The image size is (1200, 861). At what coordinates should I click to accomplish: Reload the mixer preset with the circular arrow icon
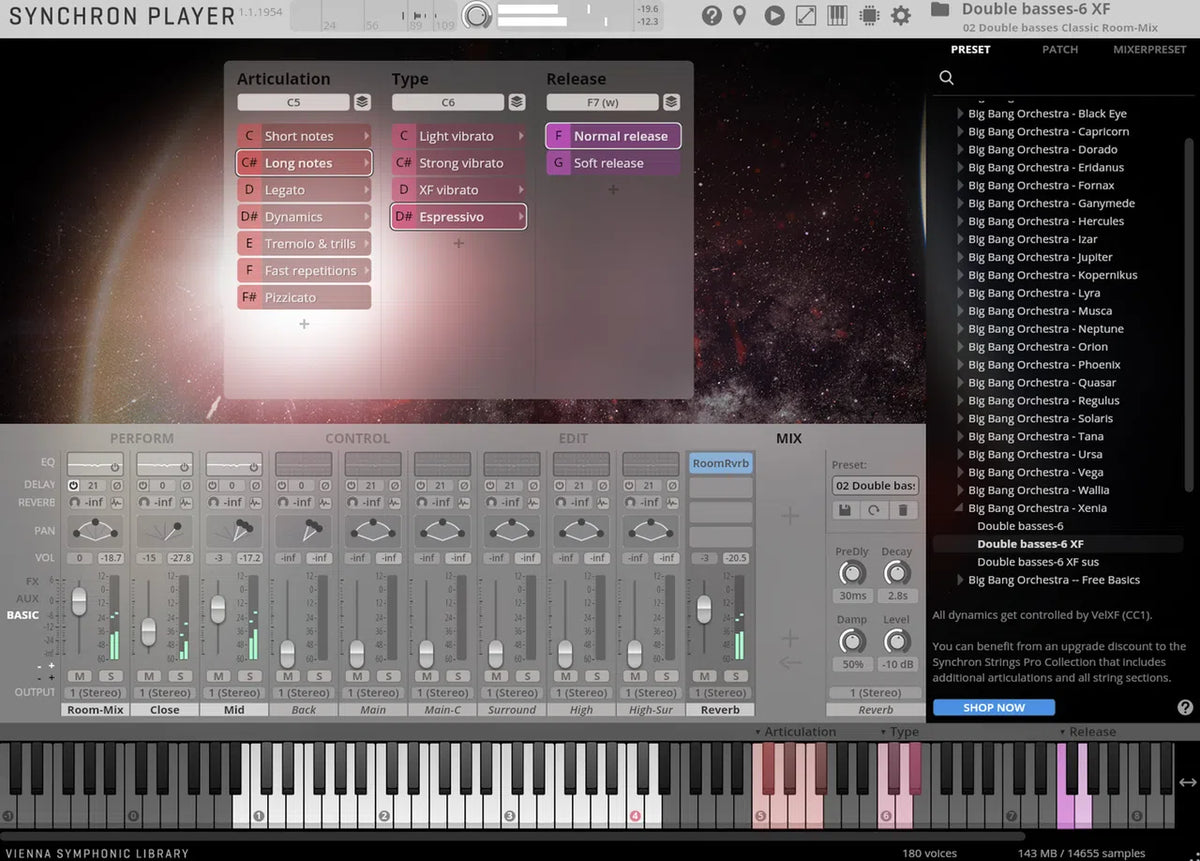coord(874,510)
